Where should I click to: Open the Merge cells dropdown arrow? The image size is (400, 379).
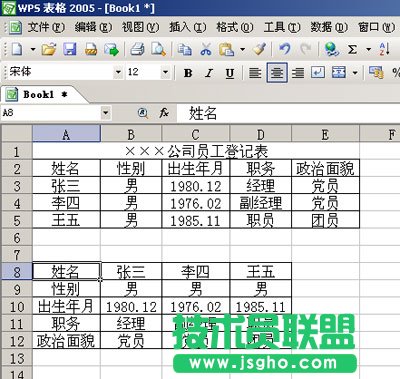click(355, 72)
